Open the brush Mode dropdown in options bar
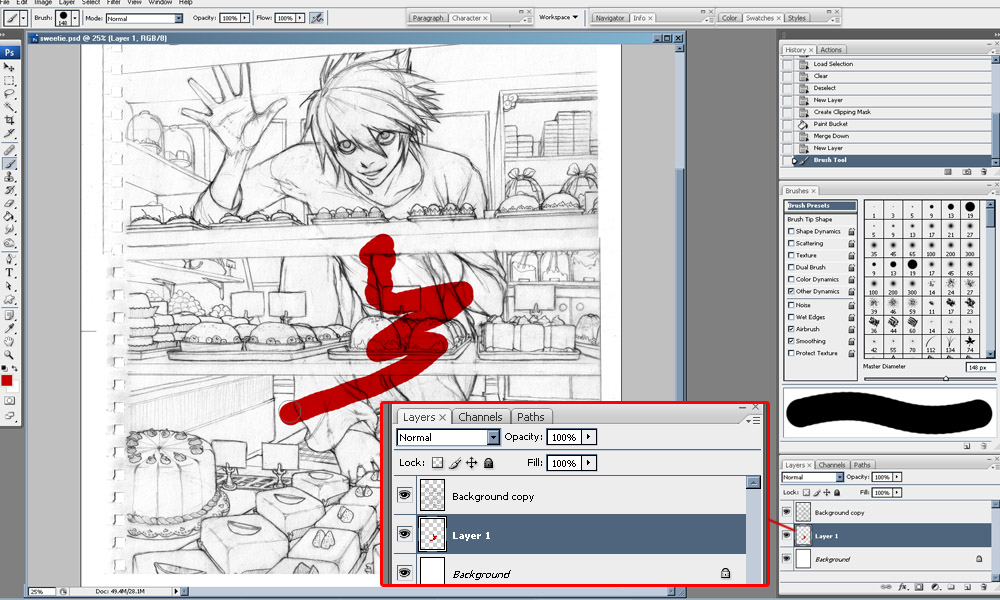Screen dimensions: 1000x600 click(179, 18)
